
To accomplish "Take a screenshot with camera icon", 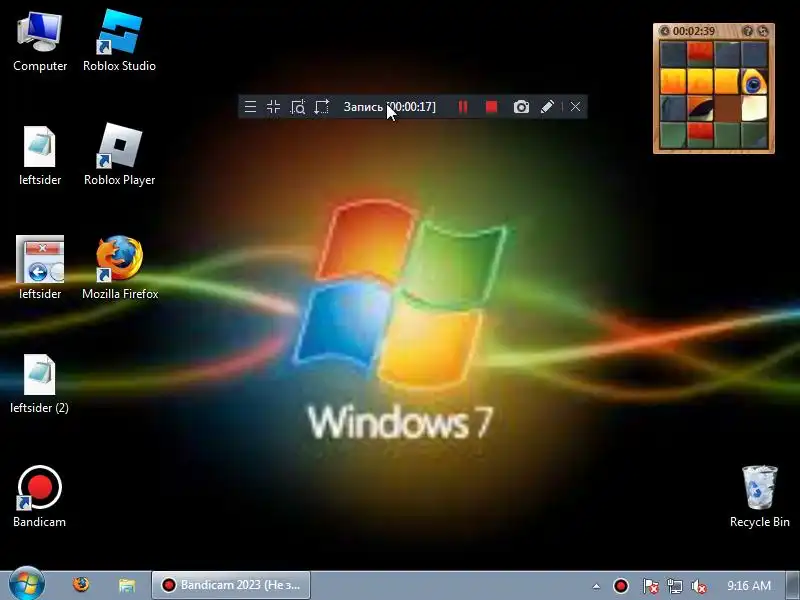I will [x=521, y=107].
